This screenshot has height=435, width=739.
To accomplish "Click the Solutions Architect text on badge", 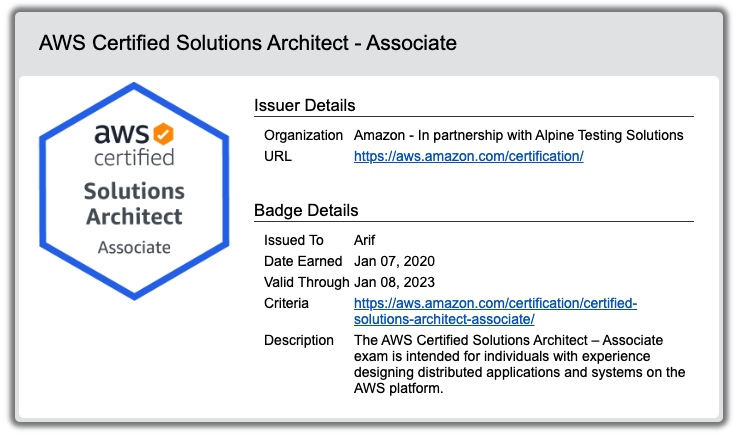I will (134, 204).
